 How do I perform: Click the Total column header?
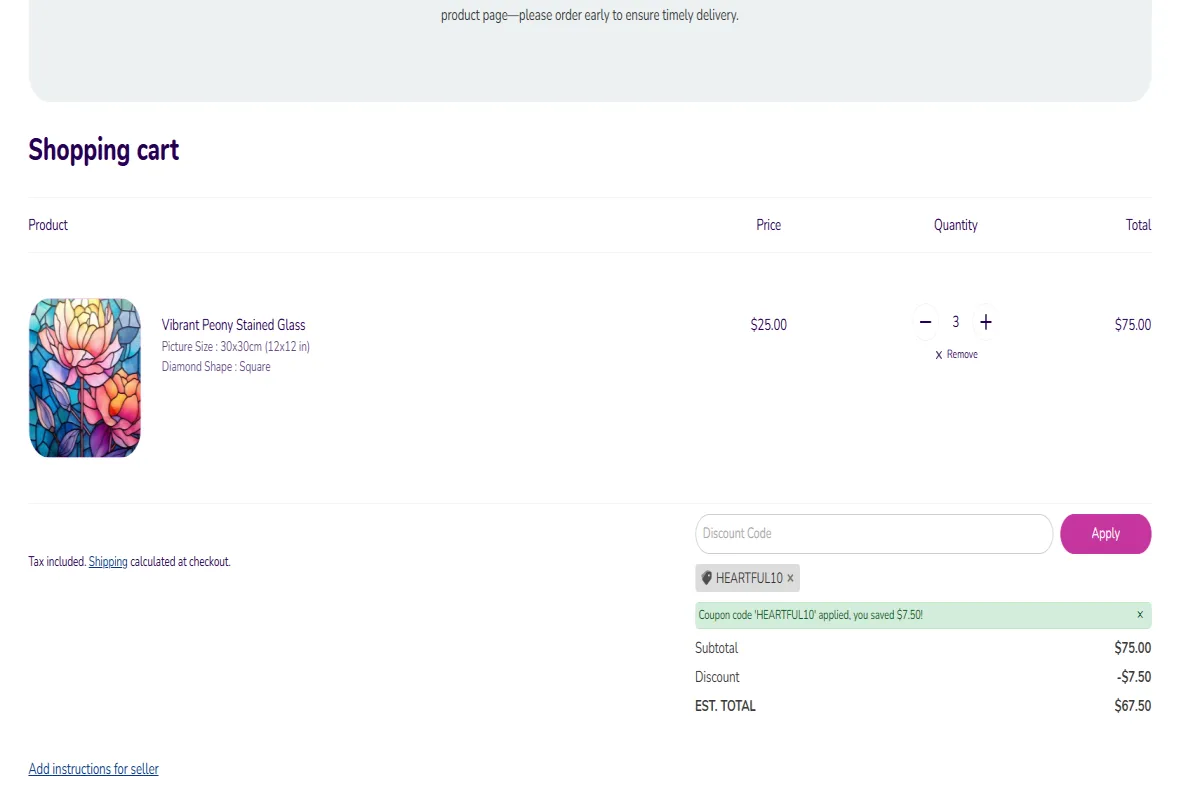tap(1138, 225)
